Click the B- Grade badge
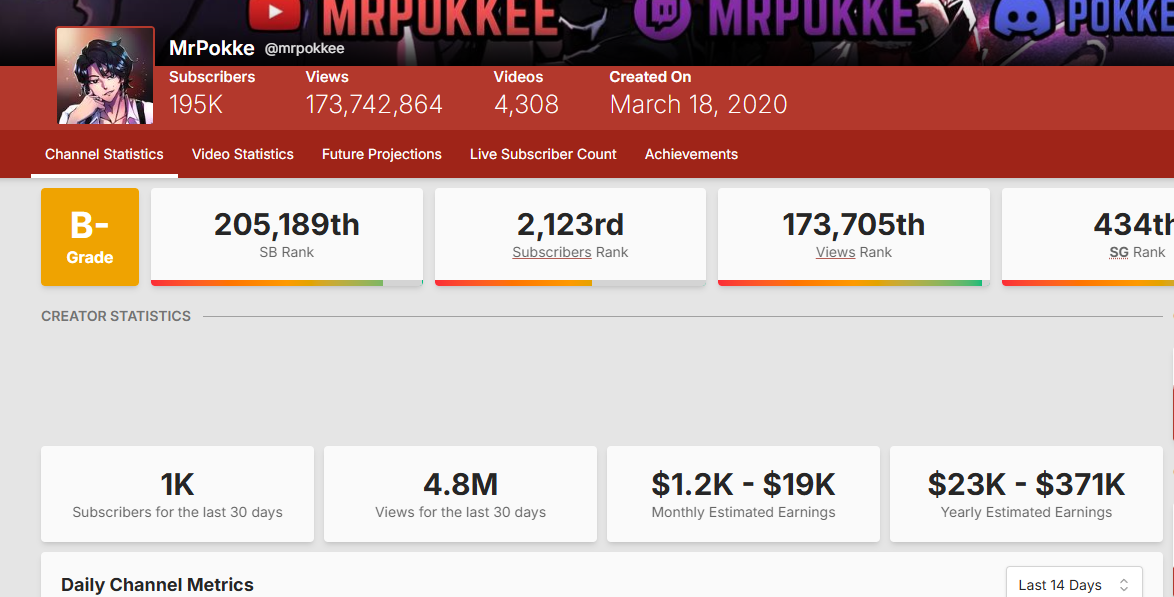Image resolution: width=1174 pixels, height=597 pixels. click(x=90, y=237)
